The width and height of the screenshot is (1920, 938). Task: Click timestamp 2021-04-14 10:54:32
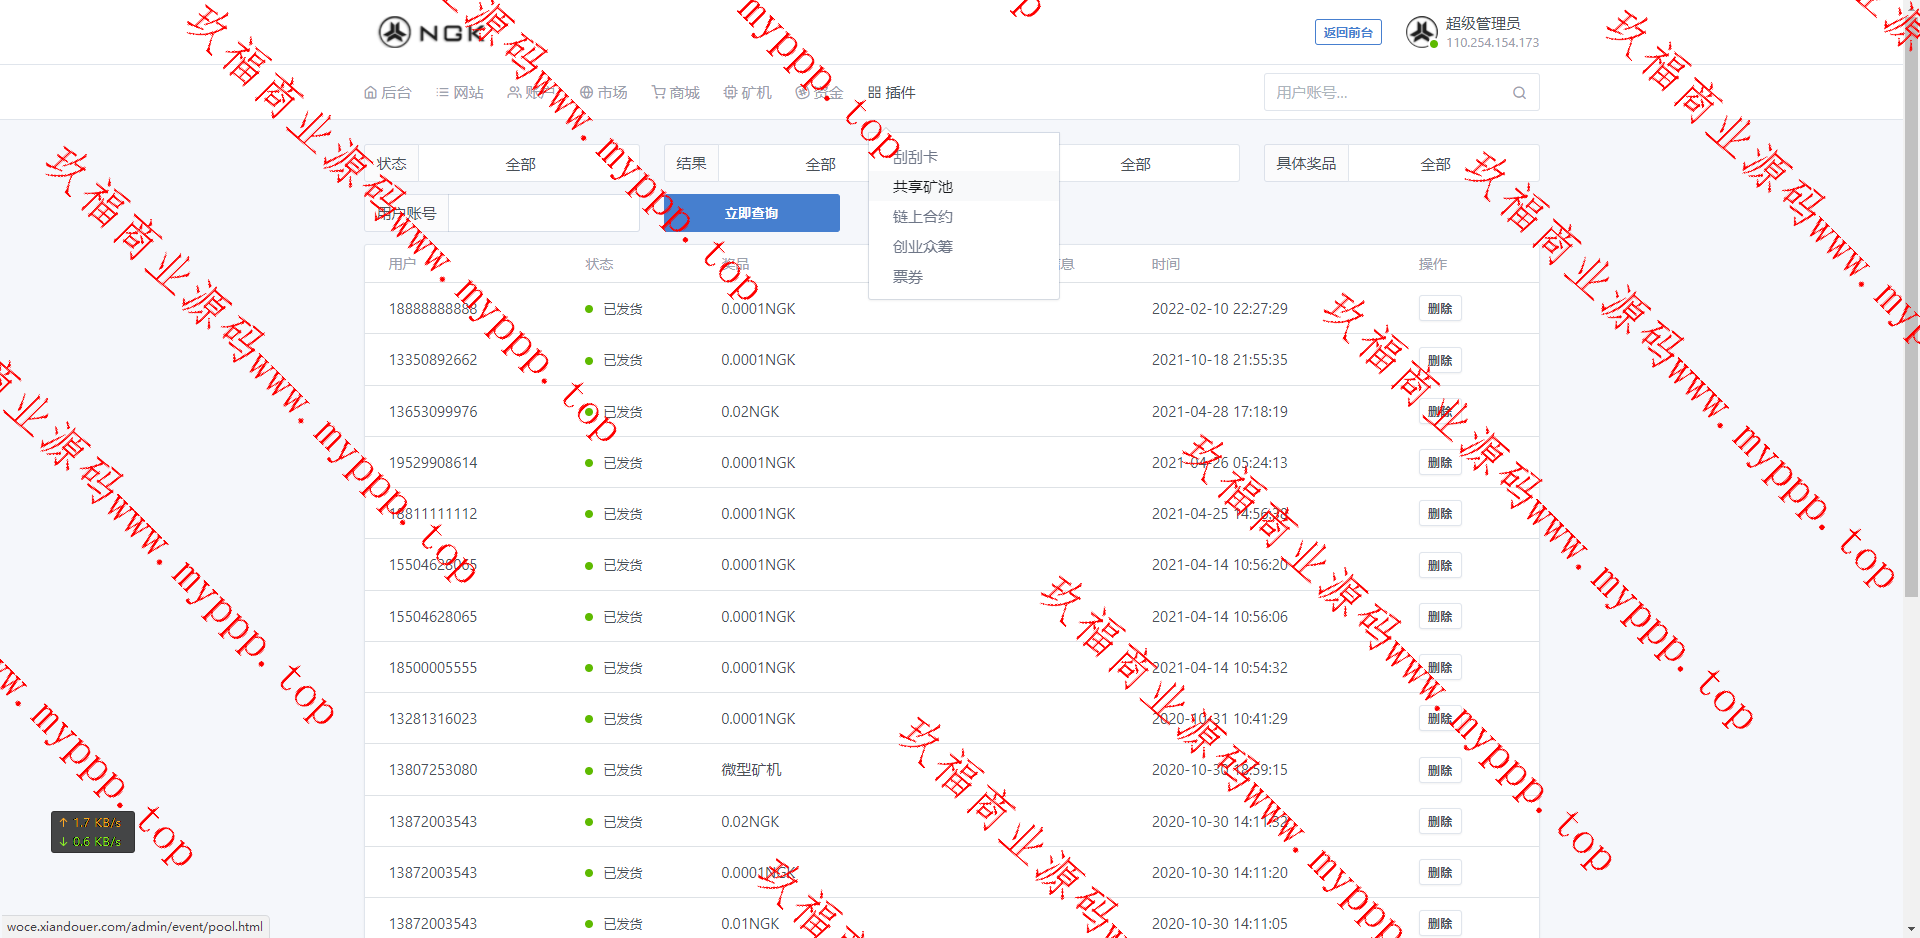1220,668
